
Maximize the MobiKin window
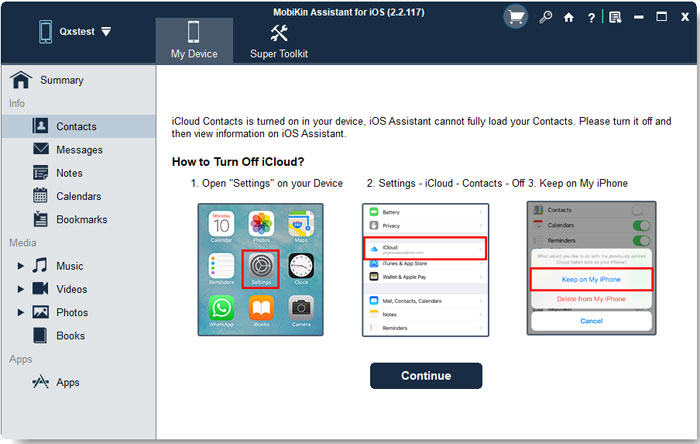tap(662, 17)
